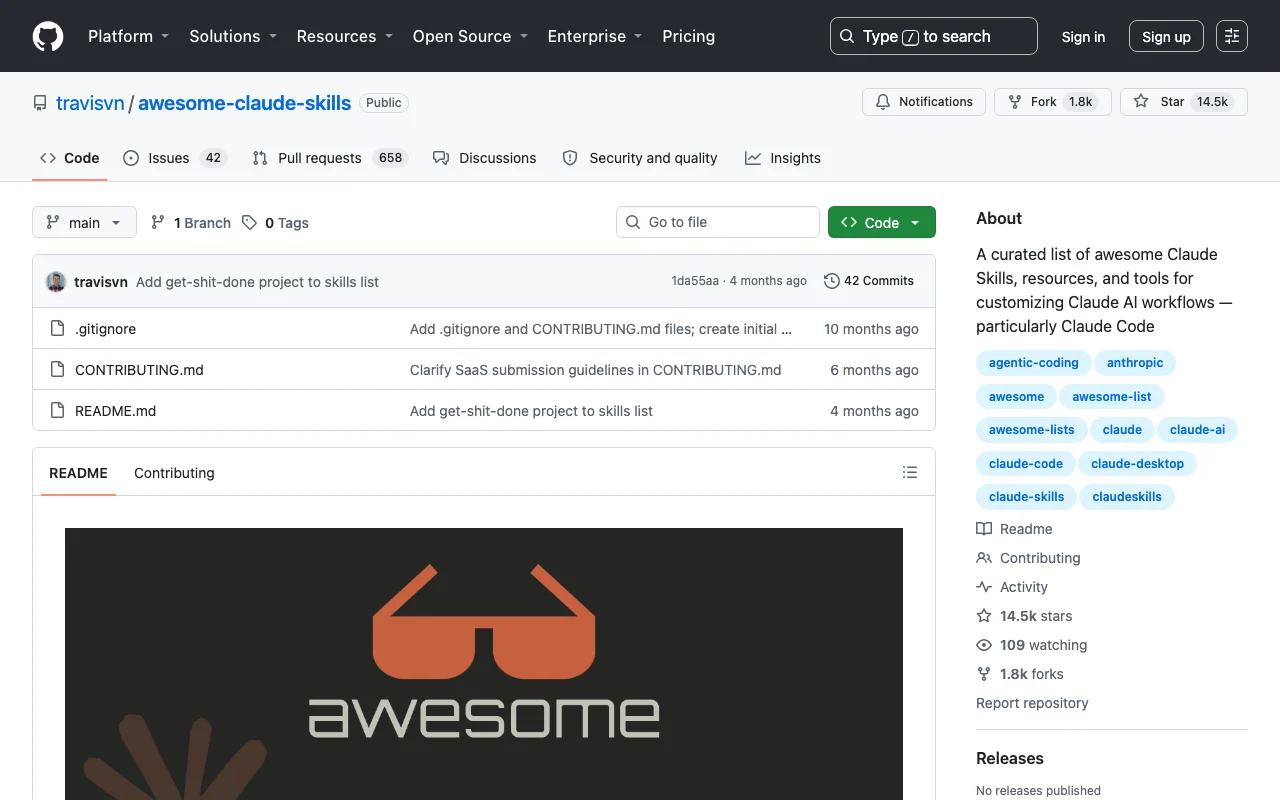The image size is (1280, 800).
Task: Click the claude-desktop topic tag
Action: 1137,464
